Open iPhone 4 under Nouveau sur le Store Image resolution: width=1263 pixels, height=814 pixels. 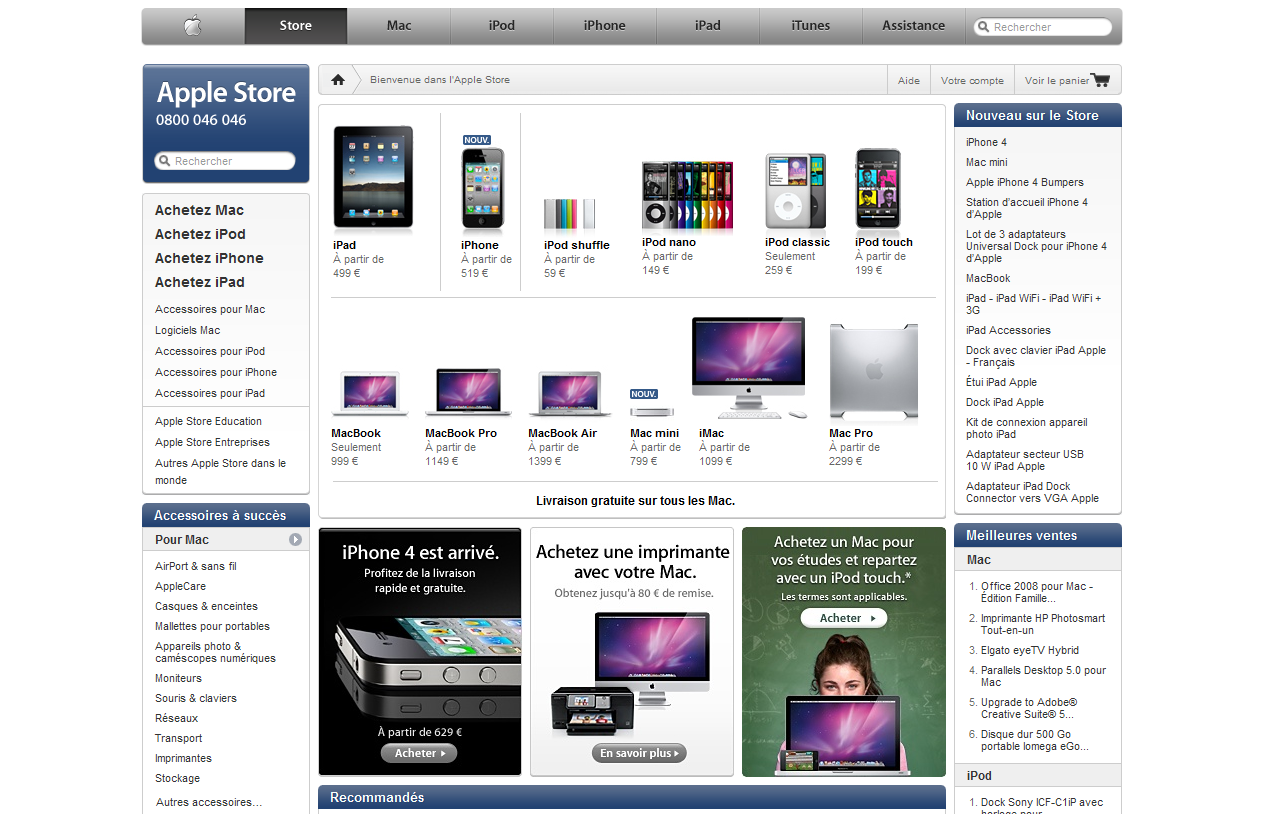986,142
